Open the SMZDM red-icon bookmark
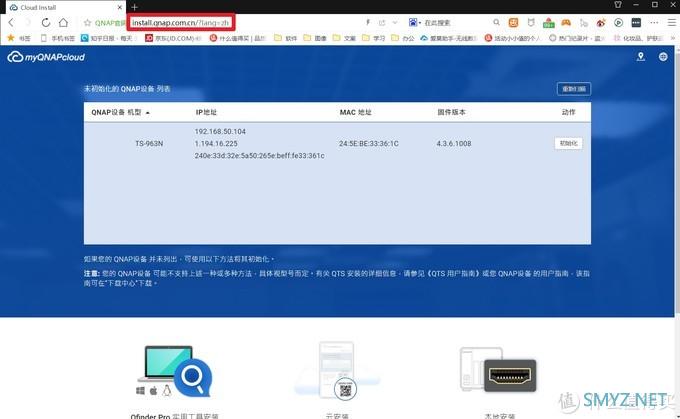The height and width of the screenshot is (419, 680). [x=237, y=38]
